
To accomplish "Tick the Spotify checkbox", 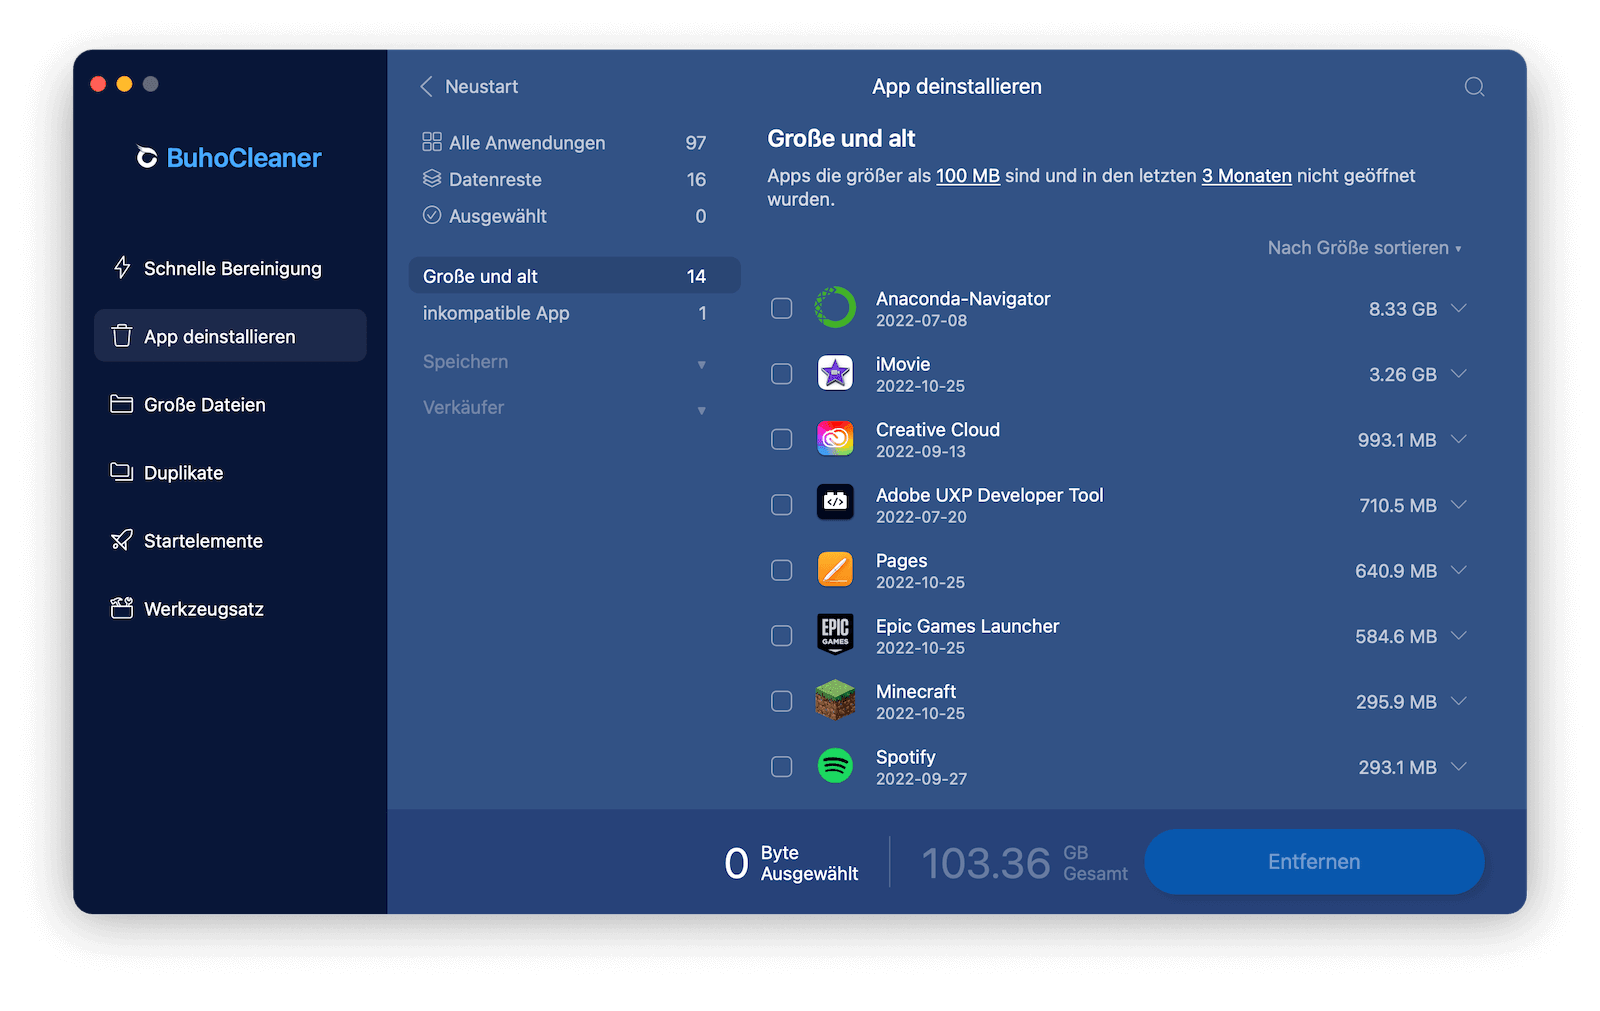I will [782, 767].
